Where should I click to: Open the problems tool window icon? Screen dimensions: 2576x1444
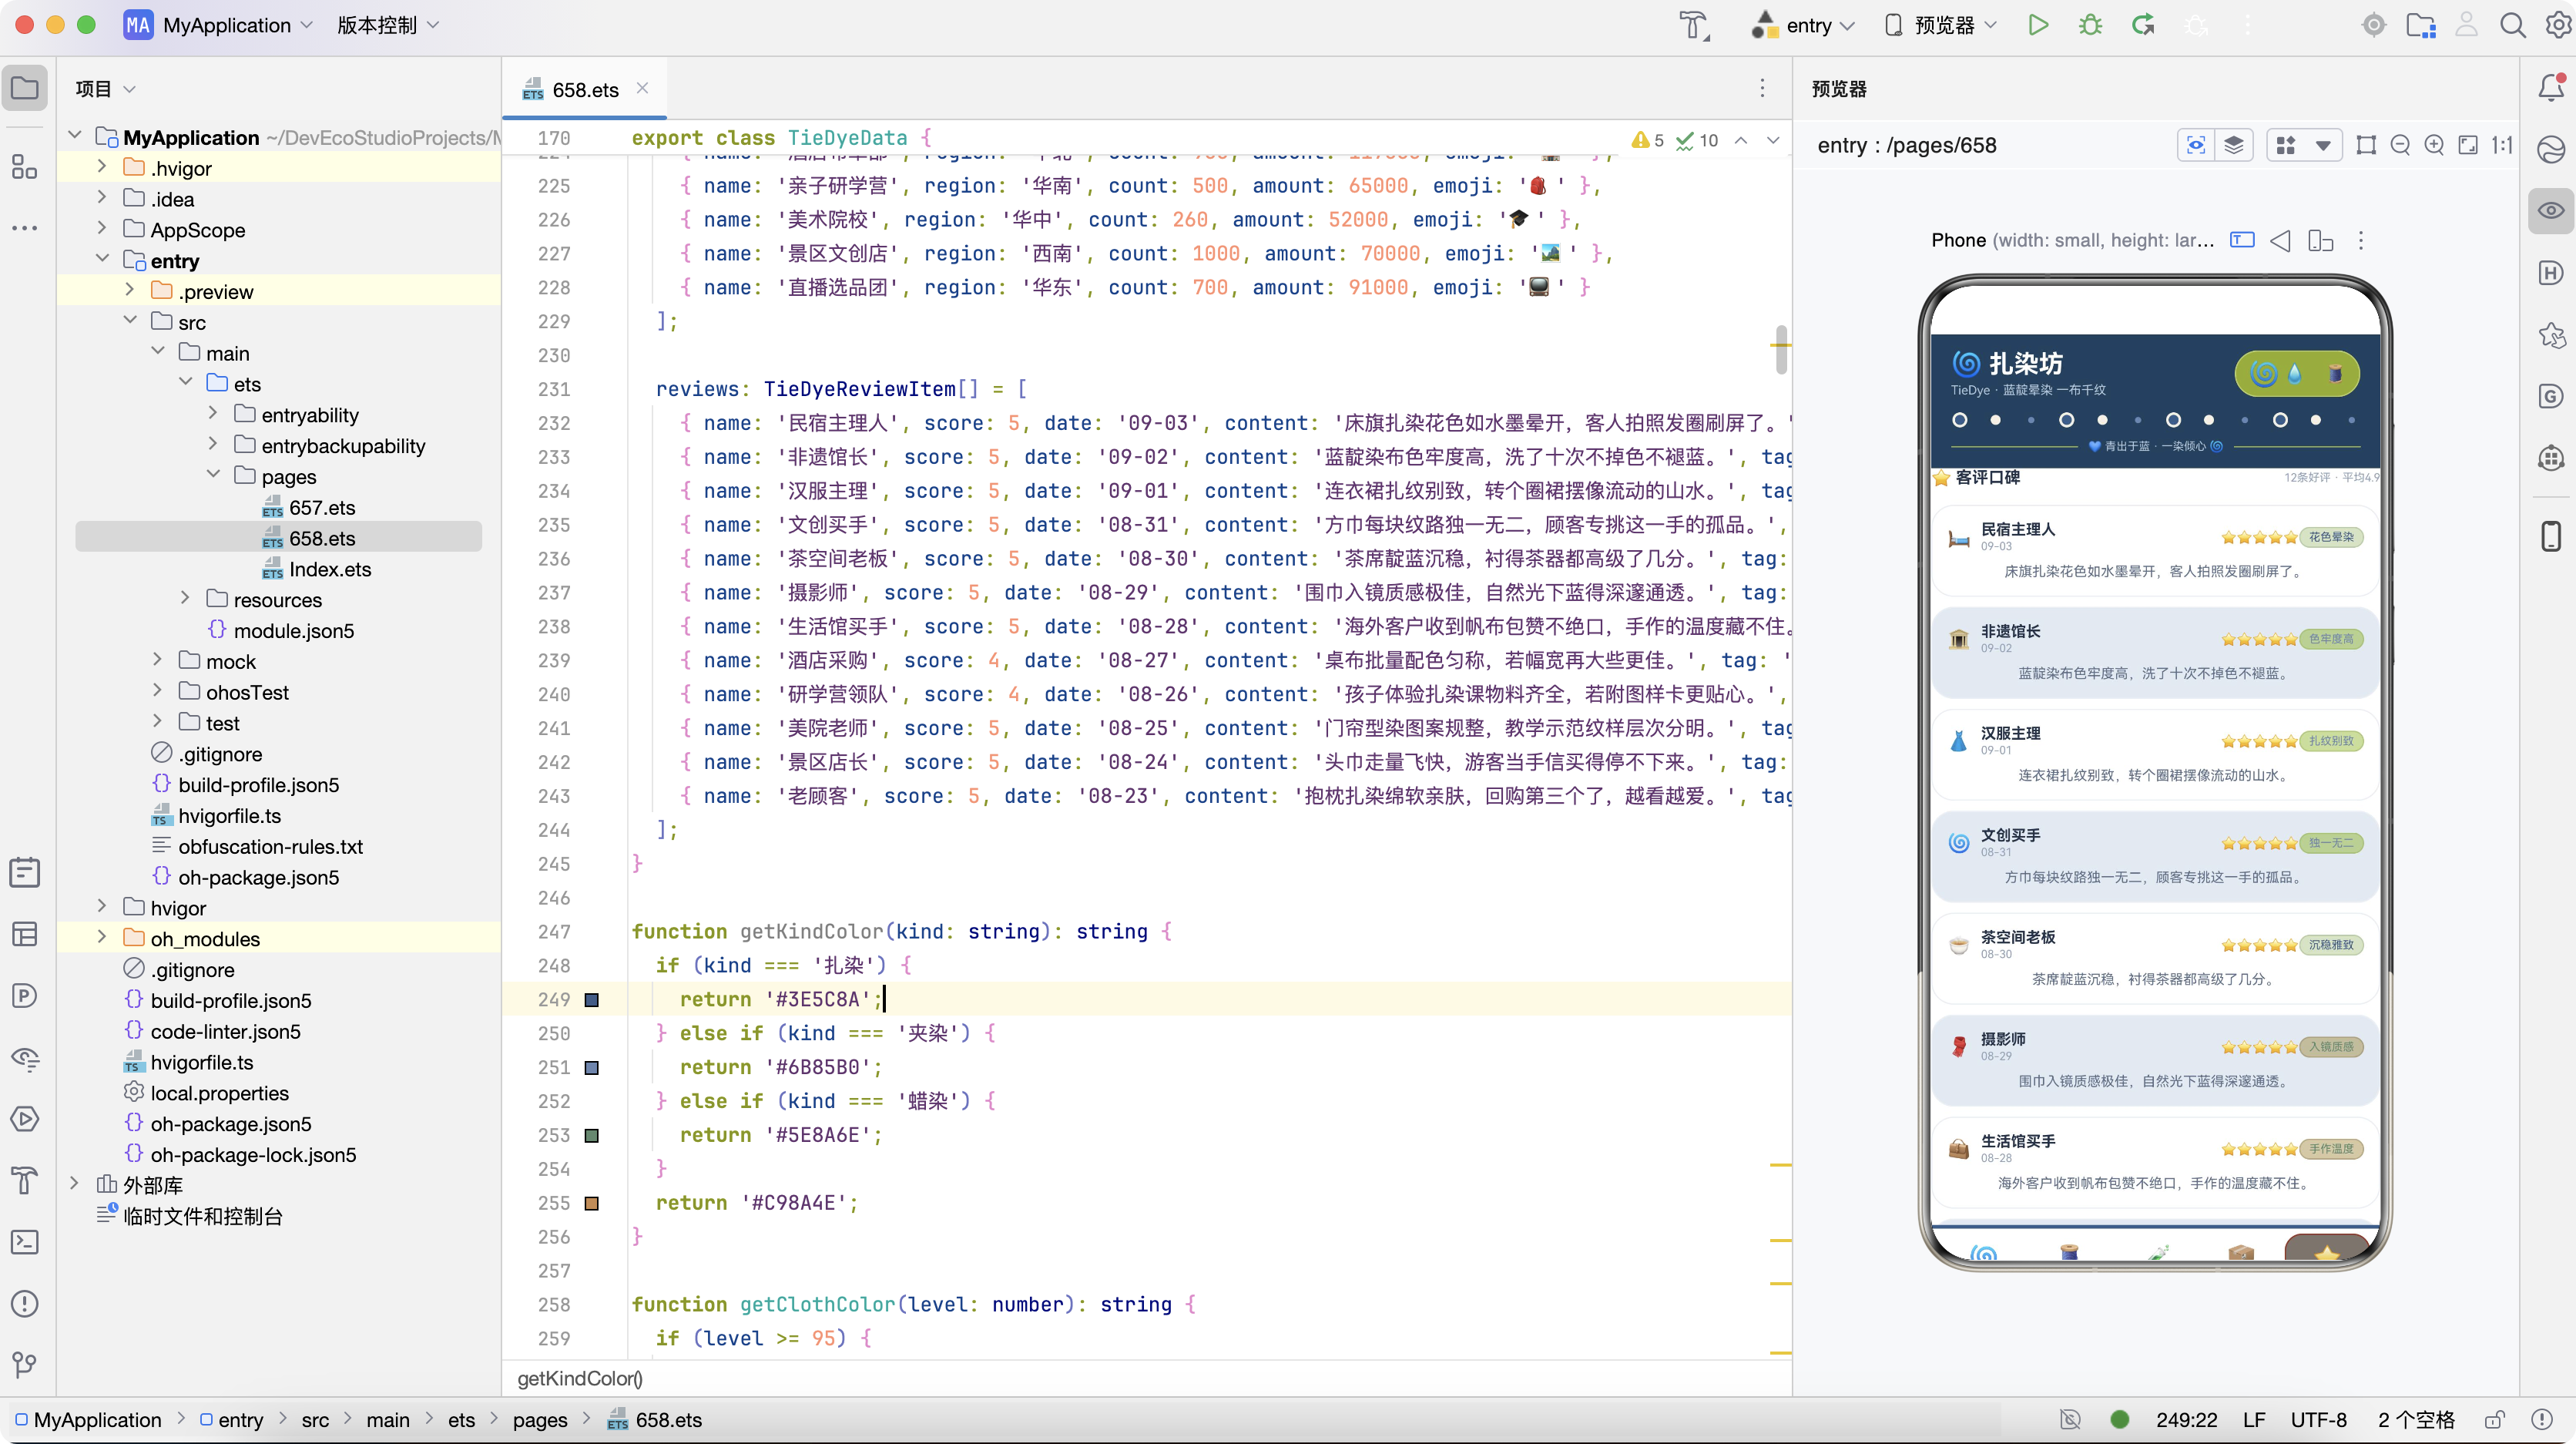click(25, 1303)
